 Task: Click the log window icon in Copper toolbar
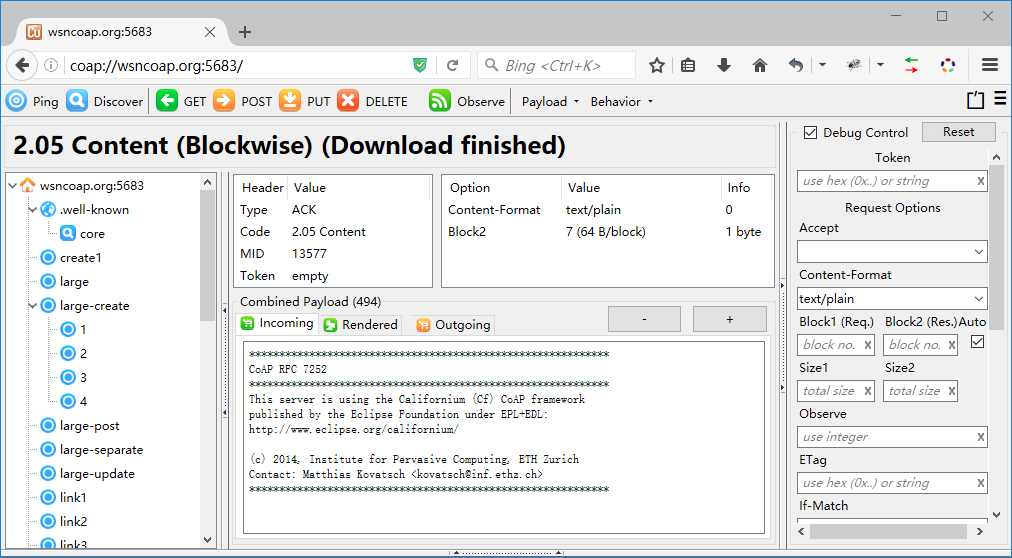975,101
